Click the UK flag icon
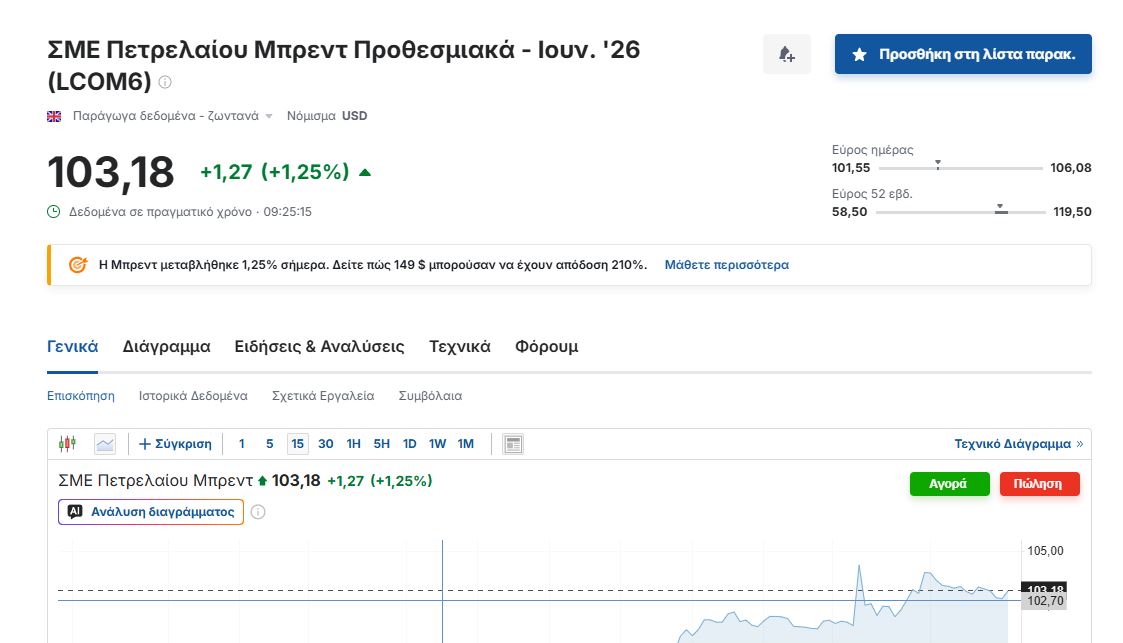The width and height of the screenshot is (1123, 643). (x=55, y=116)
